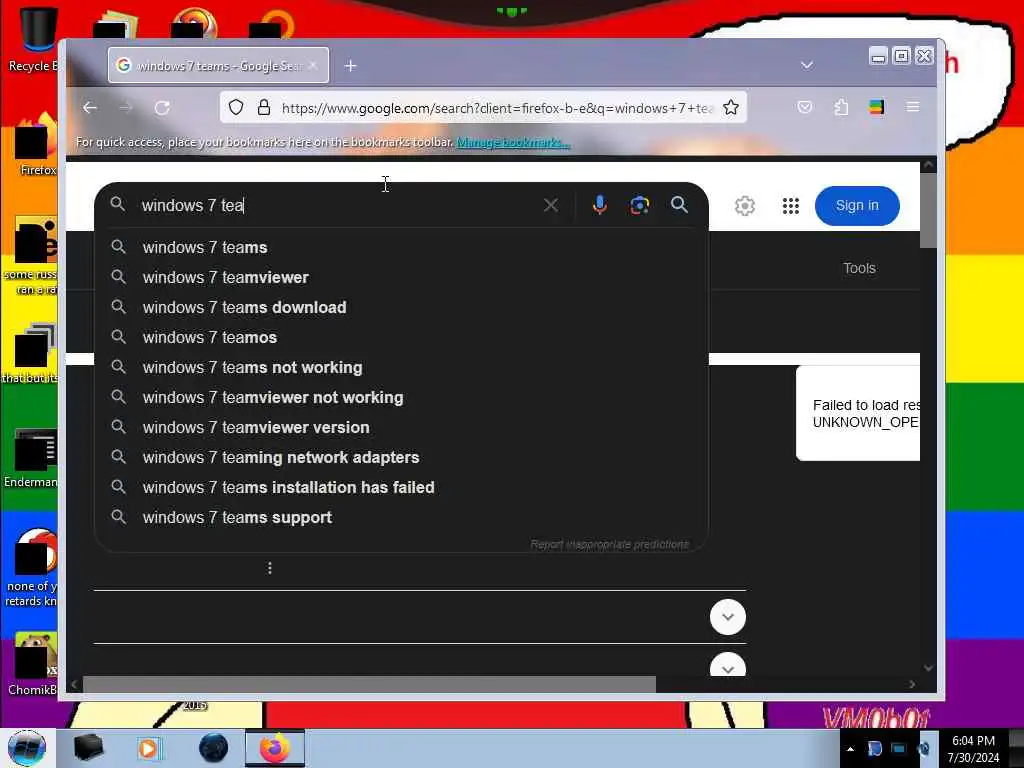
Task: Bookmark this page with the star
Action: [x=731, y=107]
